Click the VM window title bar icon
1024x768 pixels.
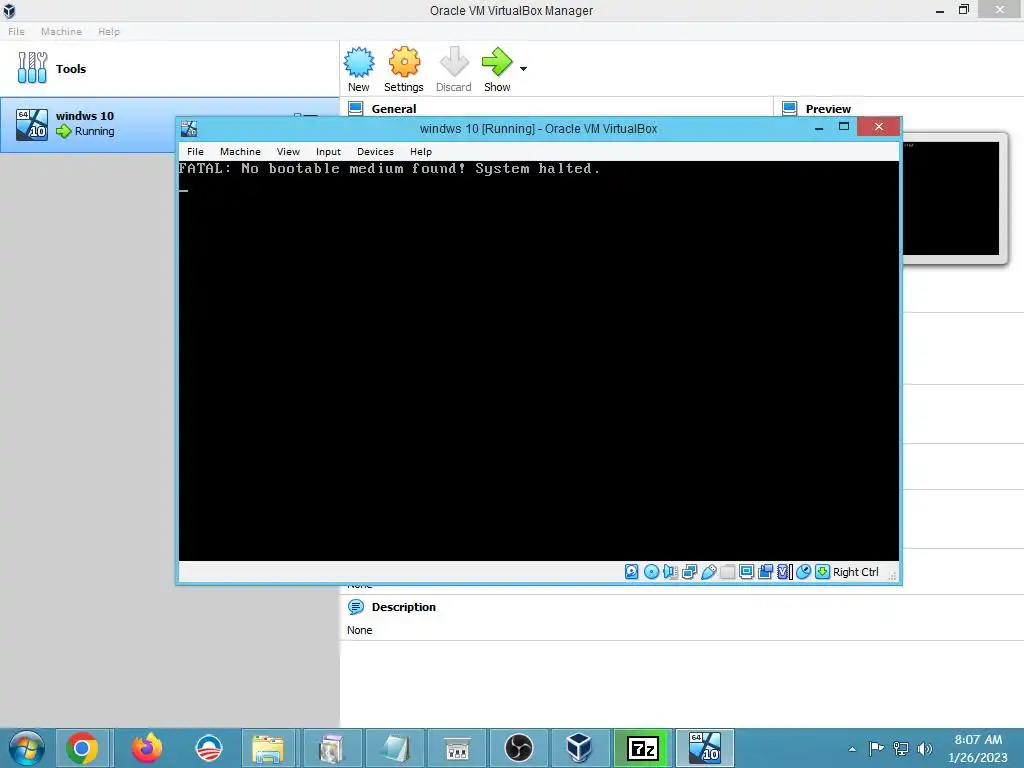point(189,129)
